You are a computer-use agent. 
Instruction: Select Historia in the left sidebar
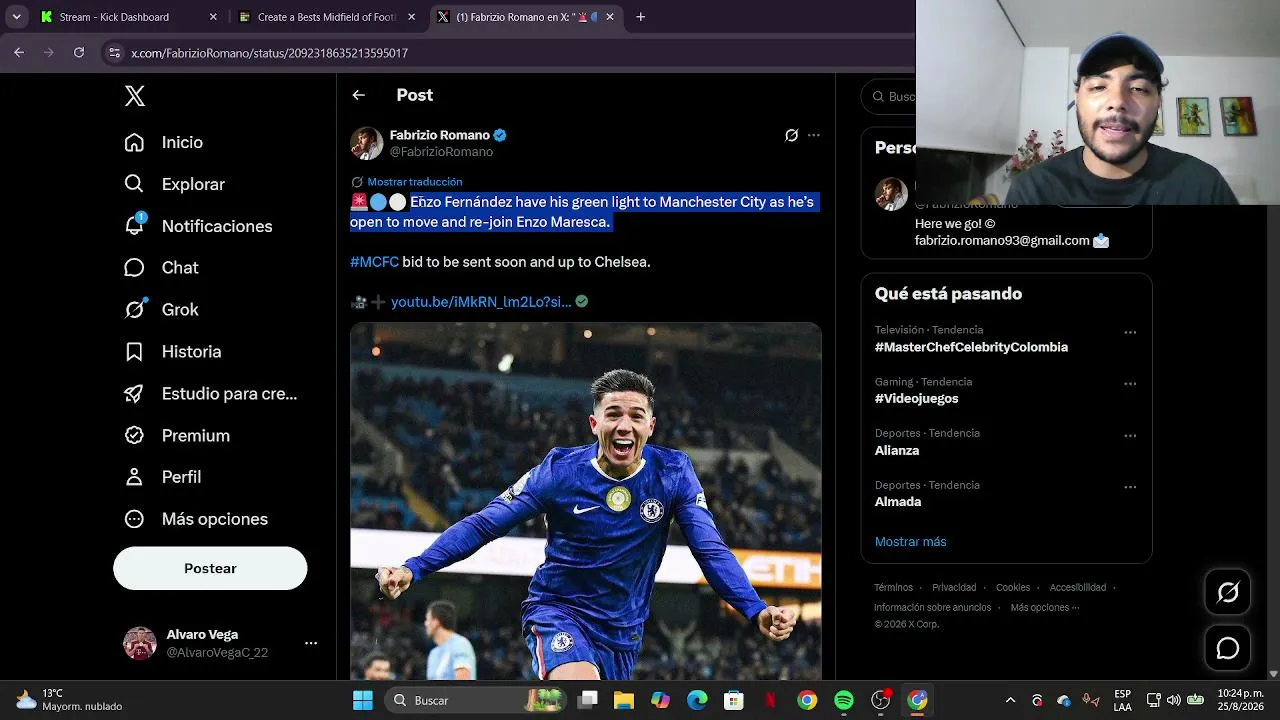click(172, 352)
